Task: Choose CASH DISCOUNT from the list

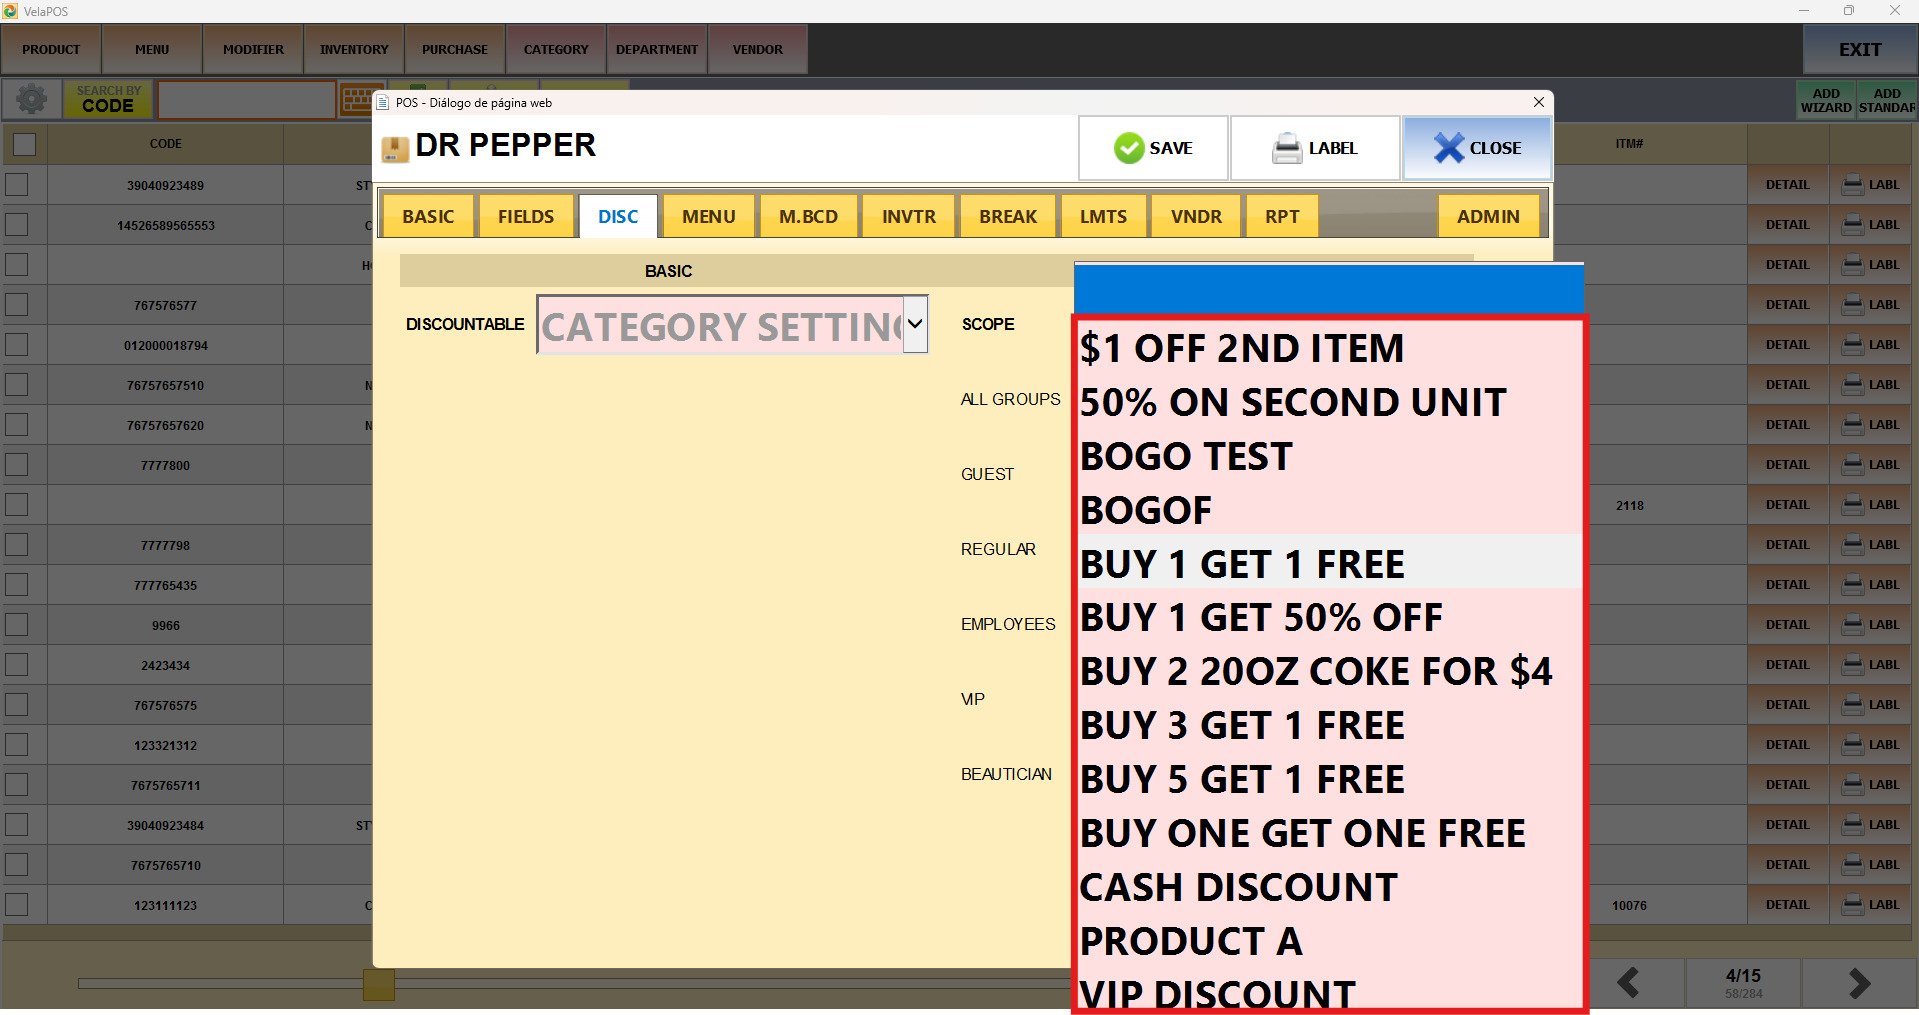Action: [x=1238, y=887]
